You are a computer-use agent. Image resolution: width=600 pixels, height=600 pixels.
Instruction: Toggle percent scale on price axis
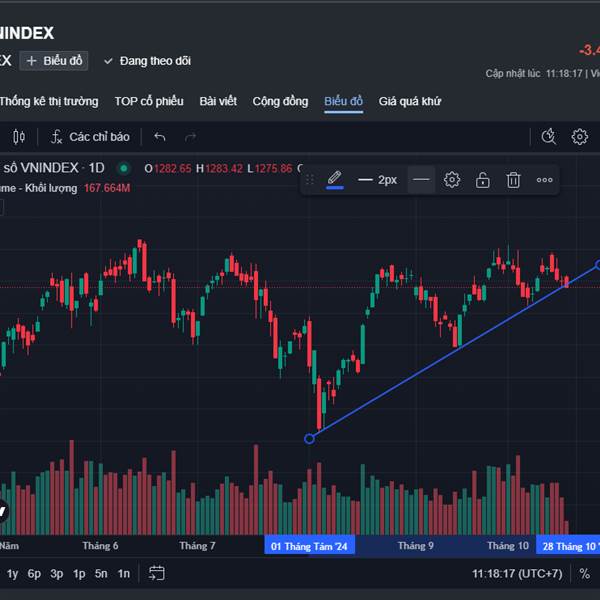click(x=584, y=574)
